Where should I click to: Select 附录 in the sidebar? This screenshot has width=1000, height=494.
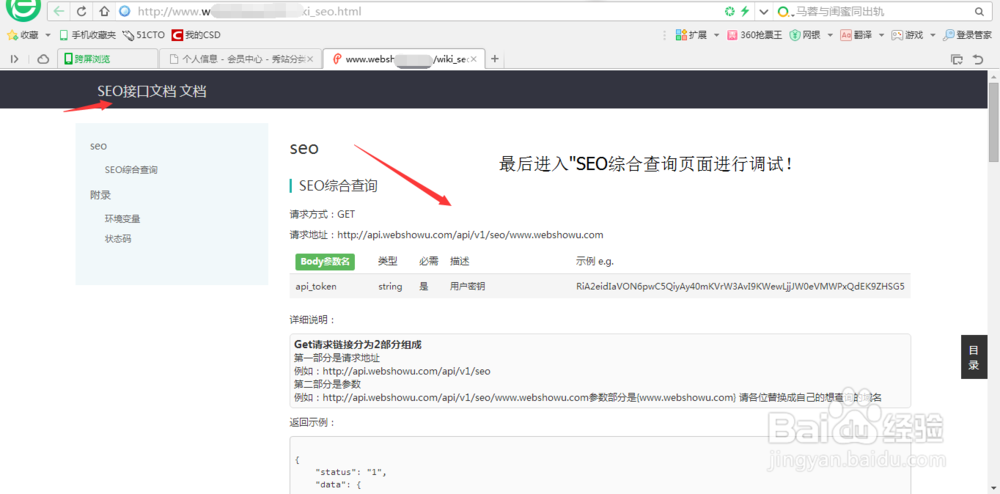click(x=101, y=194)
